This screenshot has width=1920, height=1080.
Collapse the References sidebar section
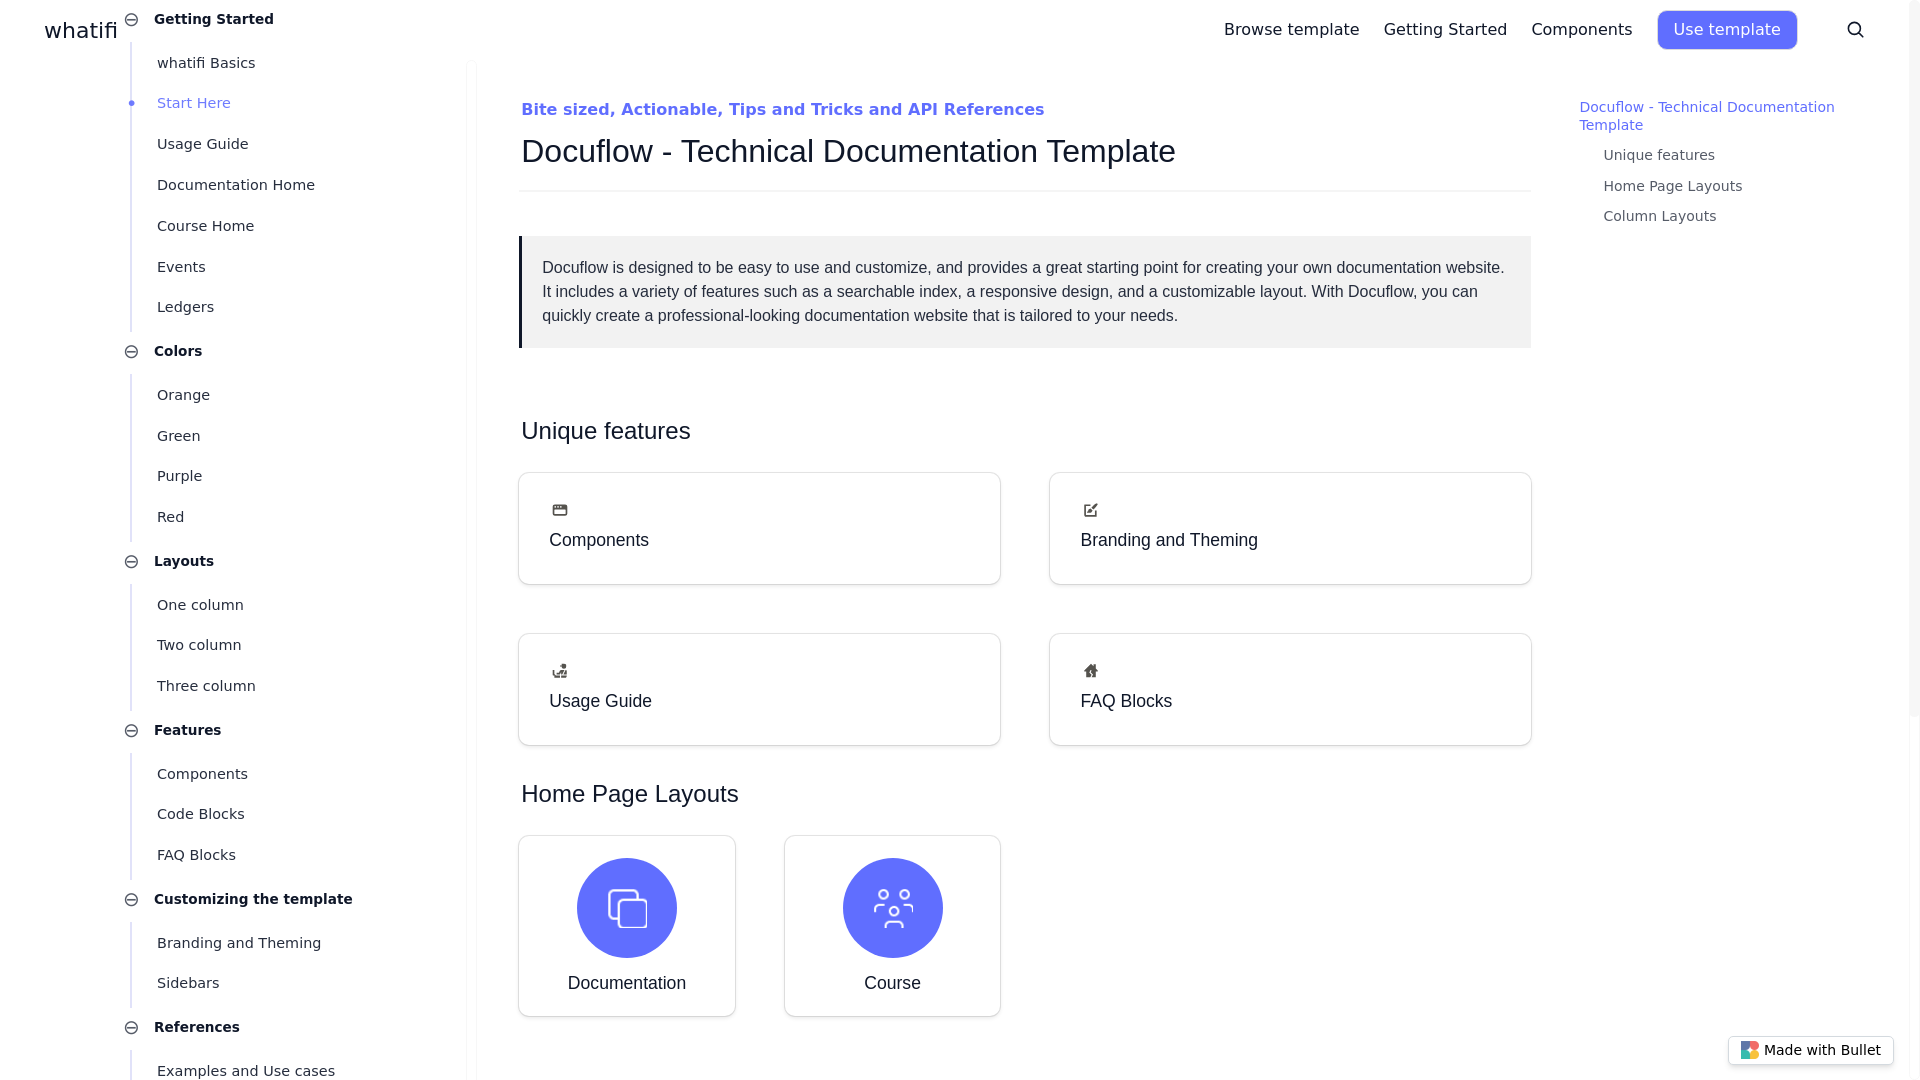click(x=131, y=1027)
